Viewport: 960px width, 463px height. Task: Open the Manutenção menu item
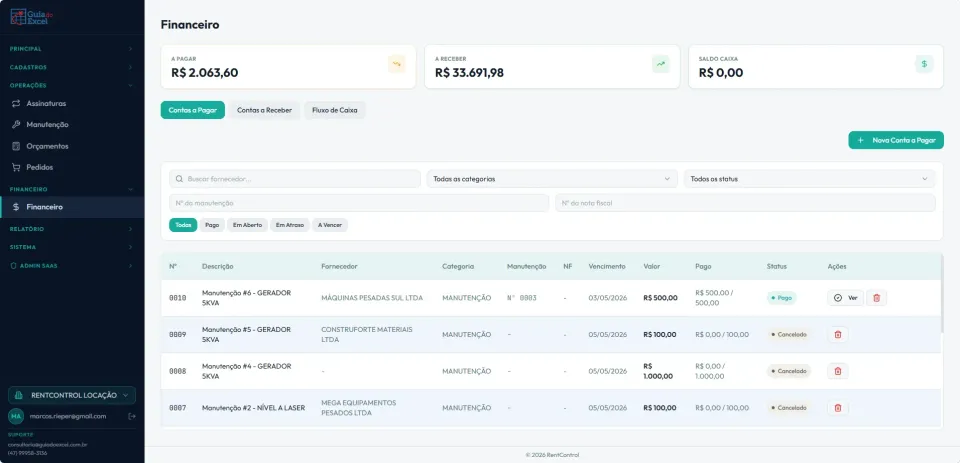coord(72,124)
